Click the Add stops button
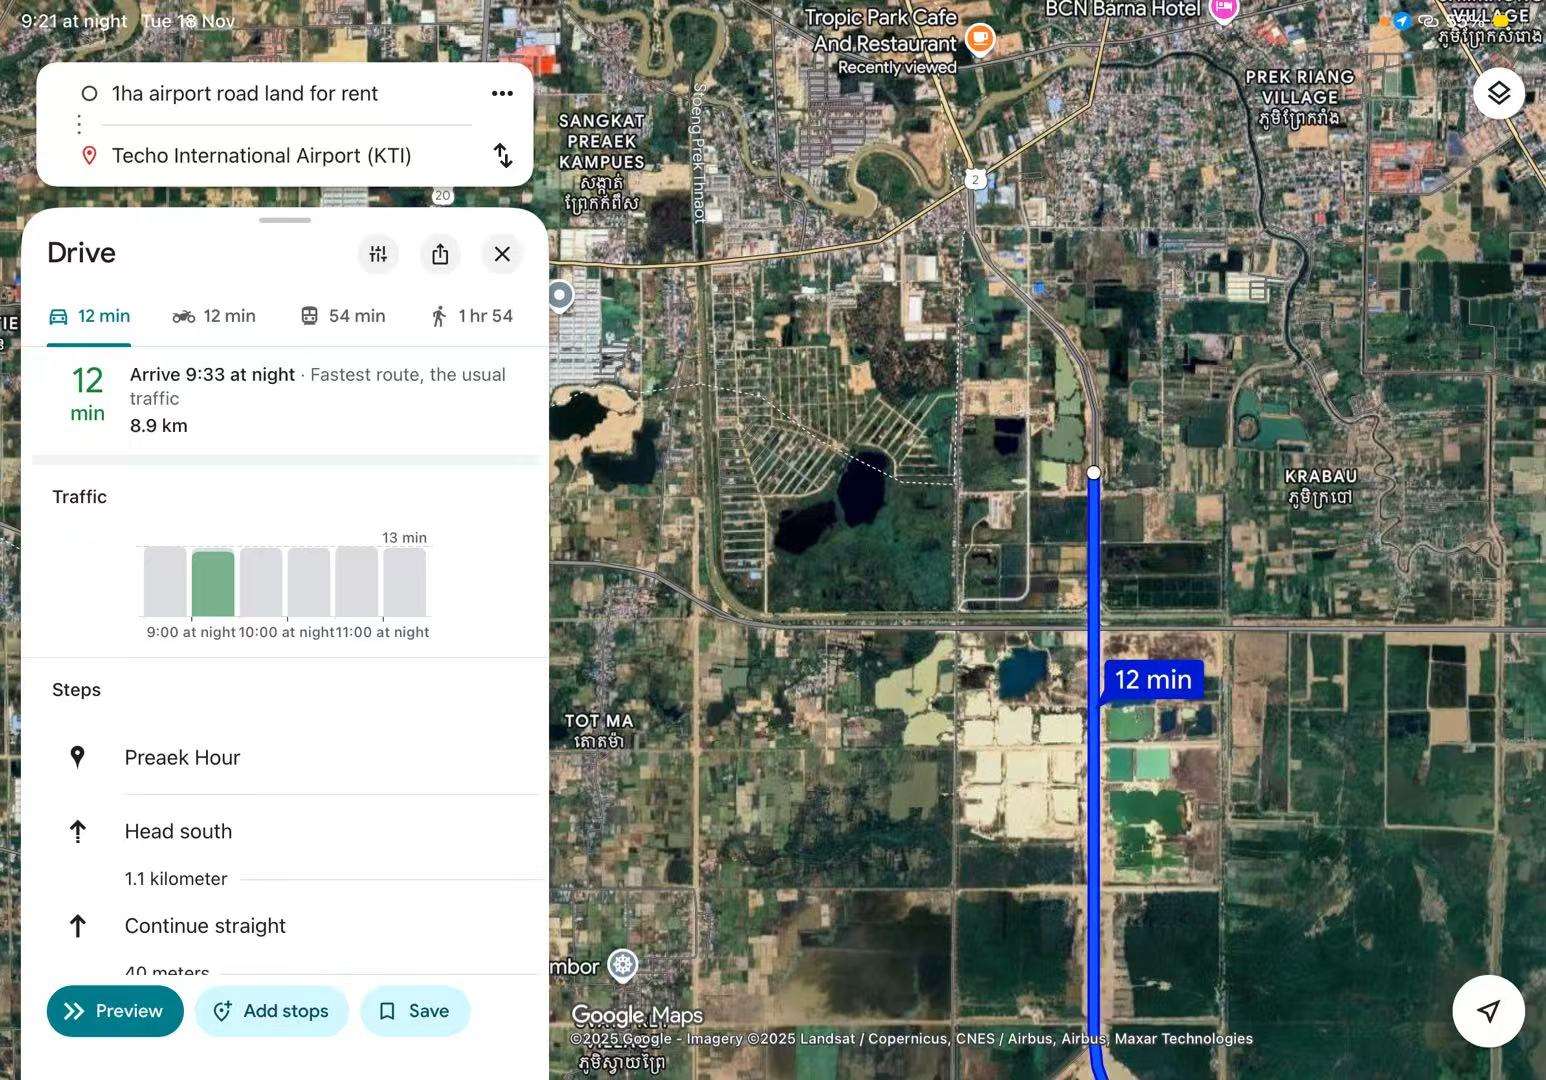 [271, 1011]
